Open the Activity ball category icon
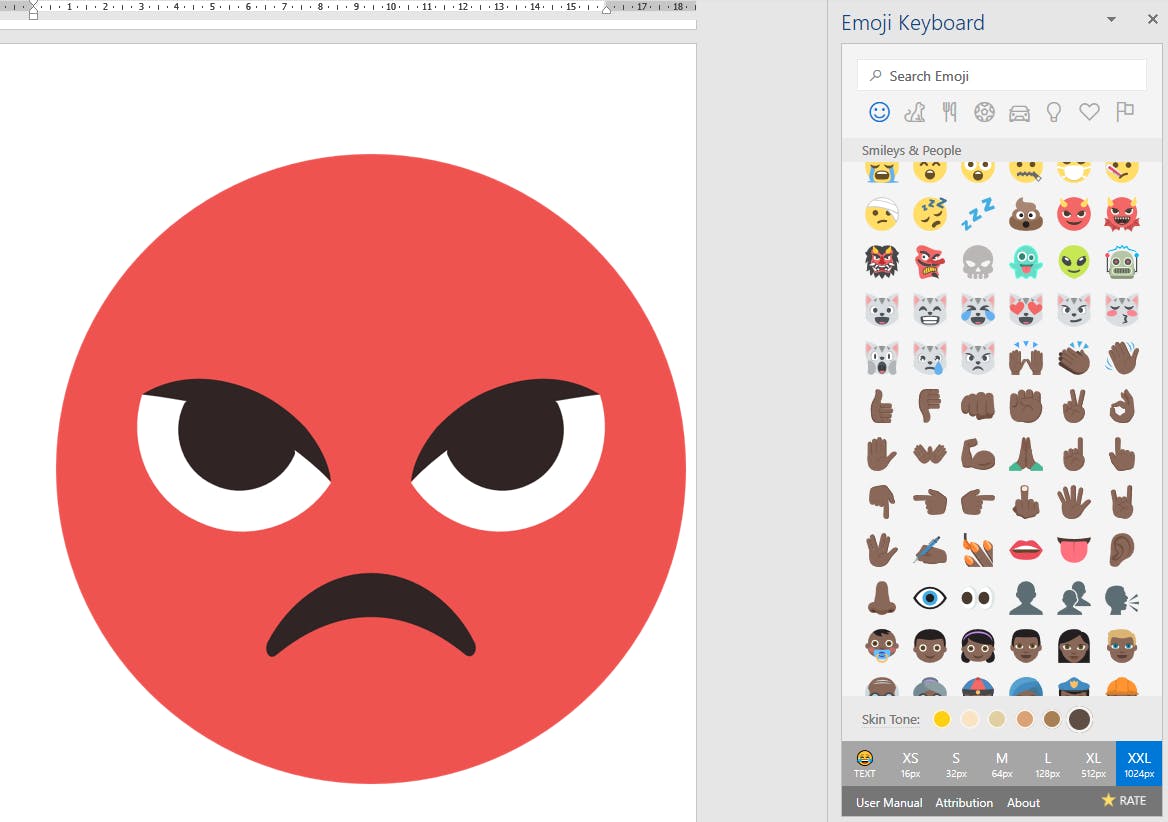 pos(984,112)
